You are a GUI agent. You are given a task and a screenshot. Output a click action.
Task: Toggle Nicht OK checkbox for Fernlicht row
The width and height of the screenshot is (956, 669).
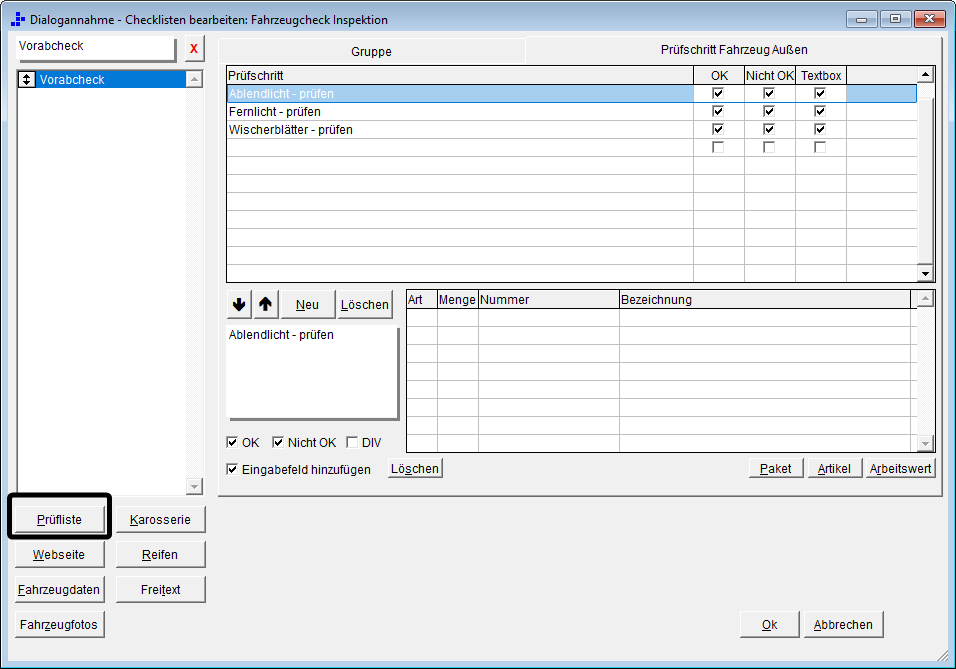tap(769, 111)
